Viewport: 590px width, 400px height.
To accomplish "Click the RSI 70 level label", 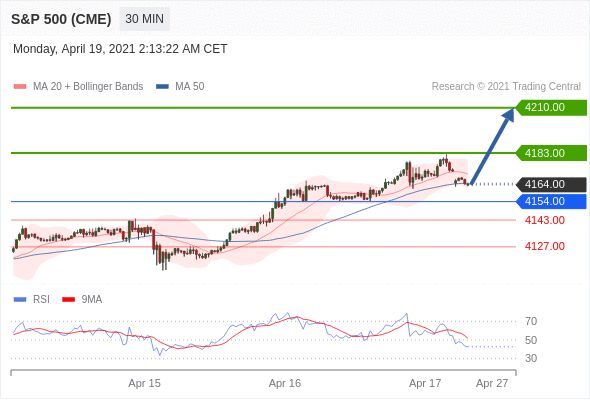I will point(531,321).
